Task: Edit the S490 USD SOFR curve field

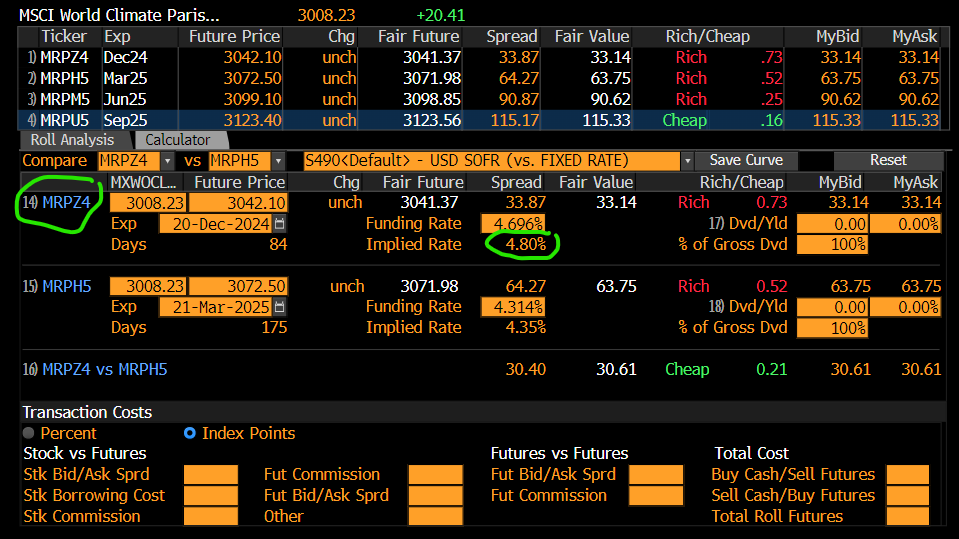Action: pyautogui.click(x=492, y=161)
